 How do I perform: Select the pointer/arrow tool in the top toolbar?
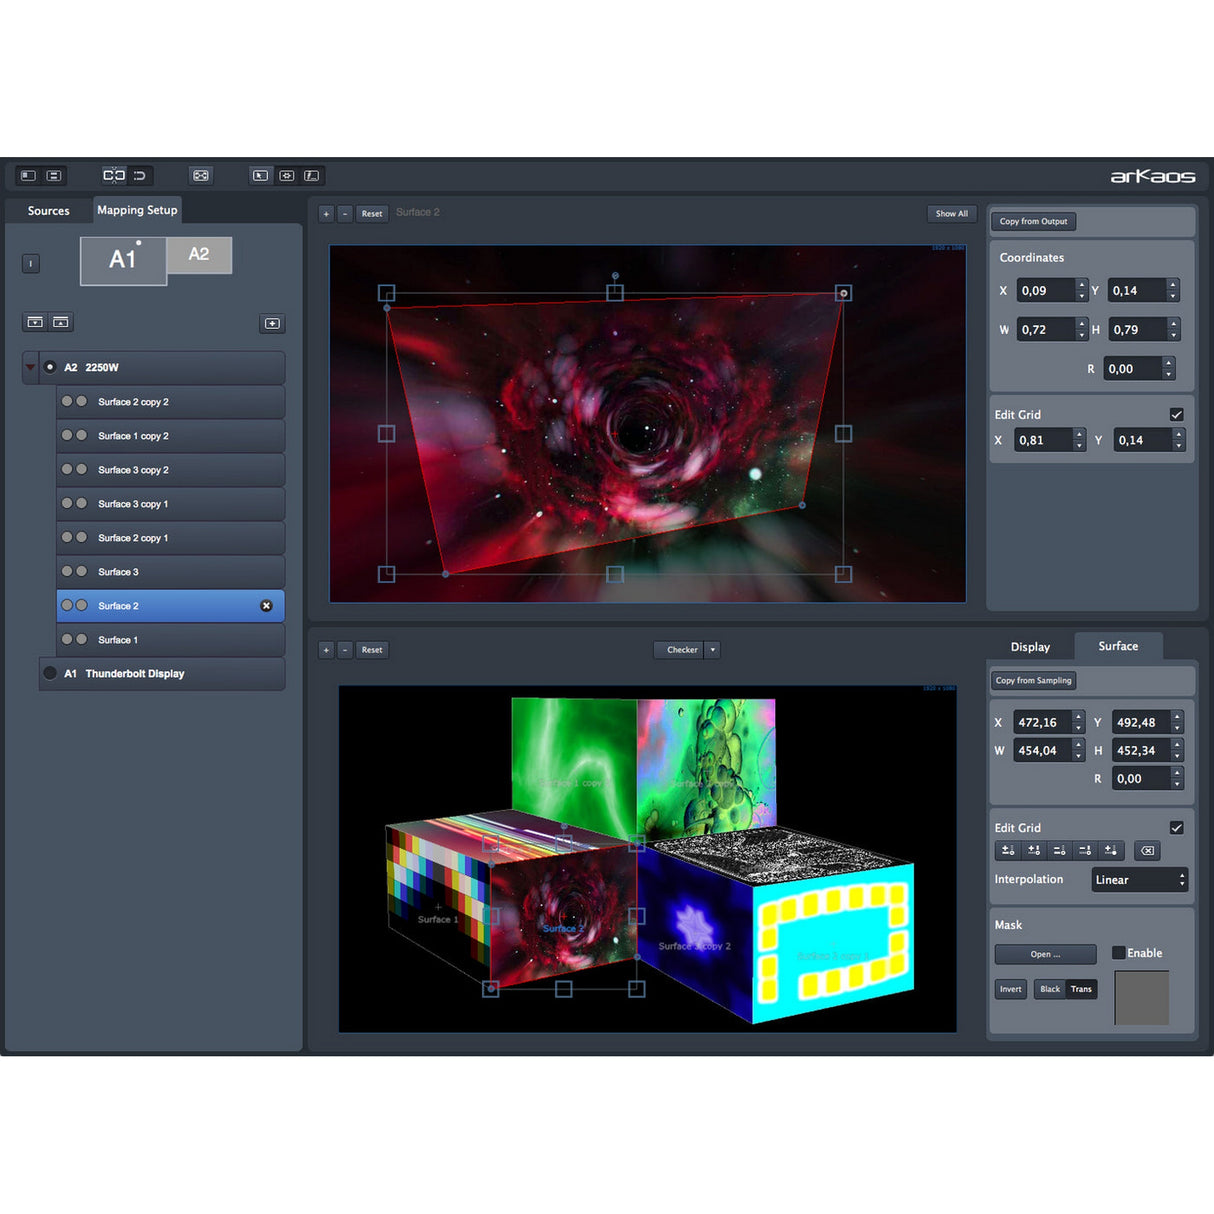coord(260,175)
